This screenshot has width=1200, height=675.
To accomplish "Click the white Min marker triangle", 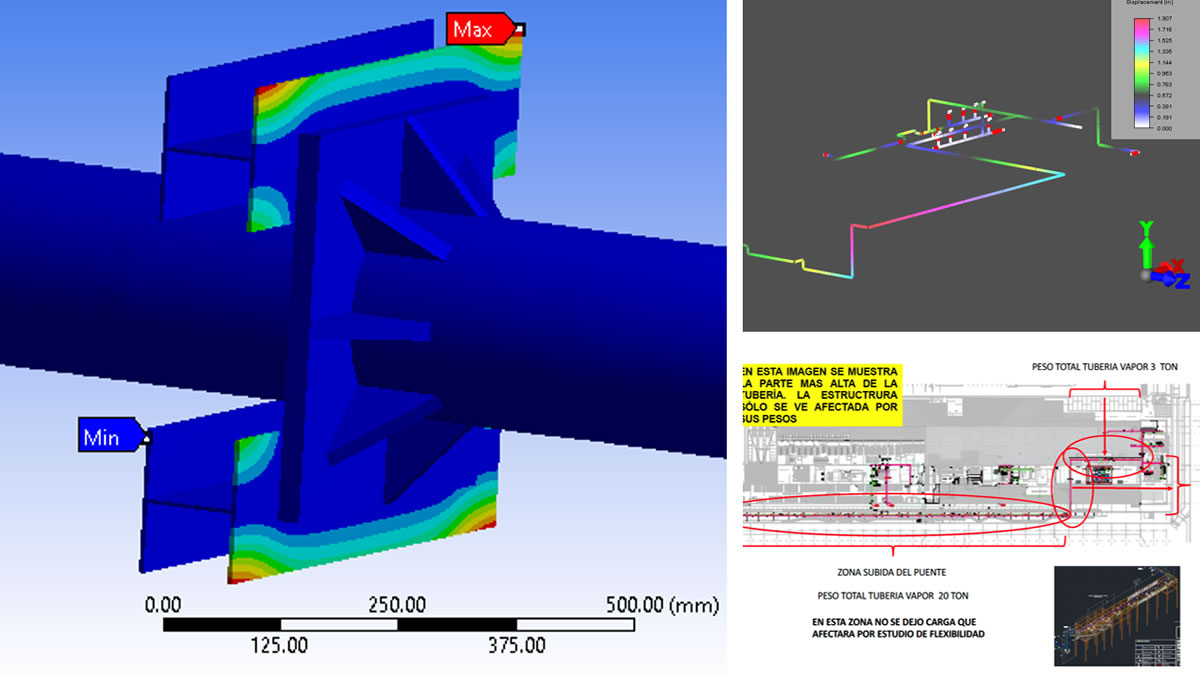I will [147, 436].
